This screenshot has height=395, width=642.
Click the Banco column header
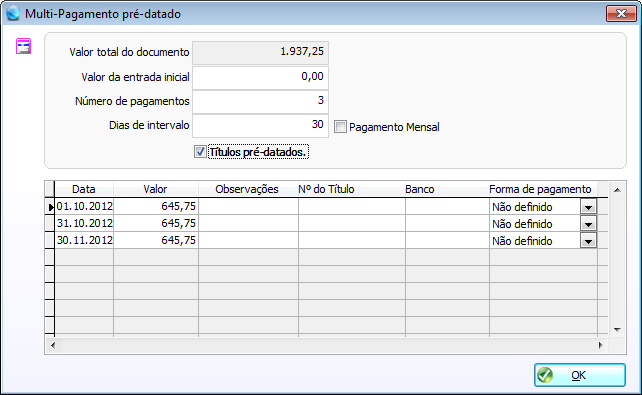click(x=447, y=189)
